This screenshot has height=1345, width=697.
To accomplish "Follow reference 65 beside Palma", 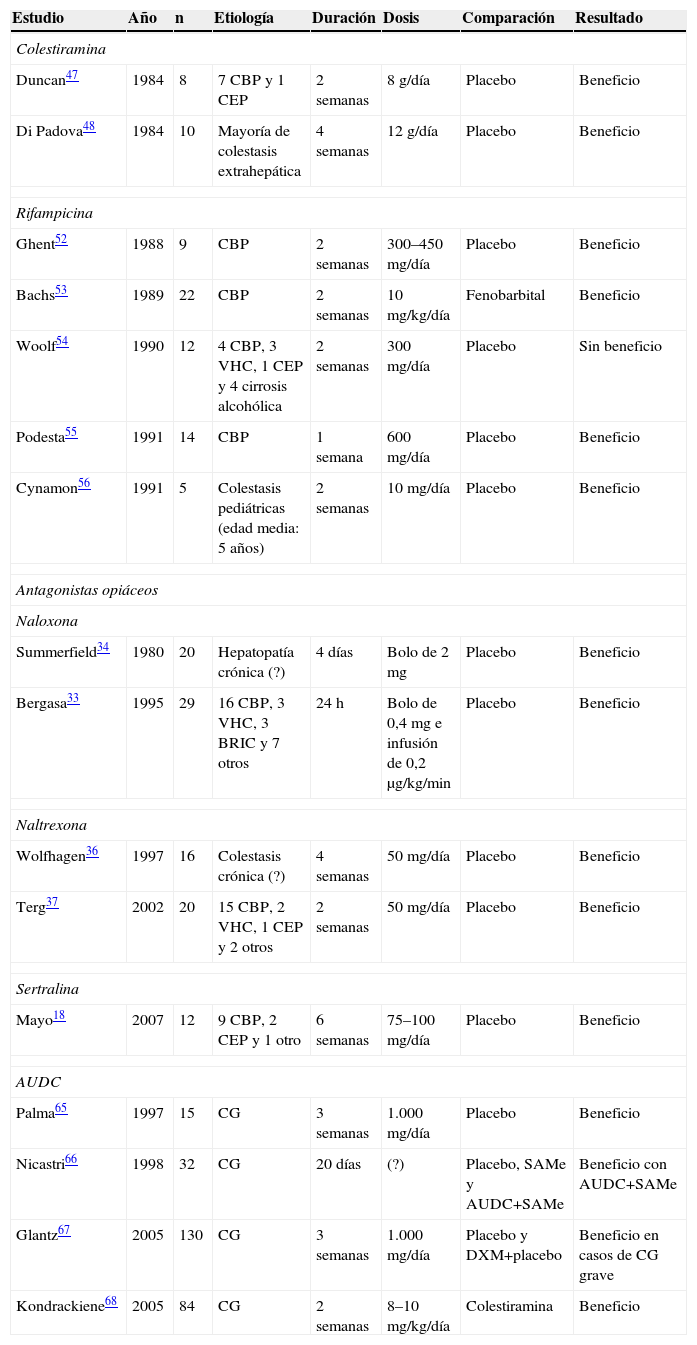I will (62, 1107).
